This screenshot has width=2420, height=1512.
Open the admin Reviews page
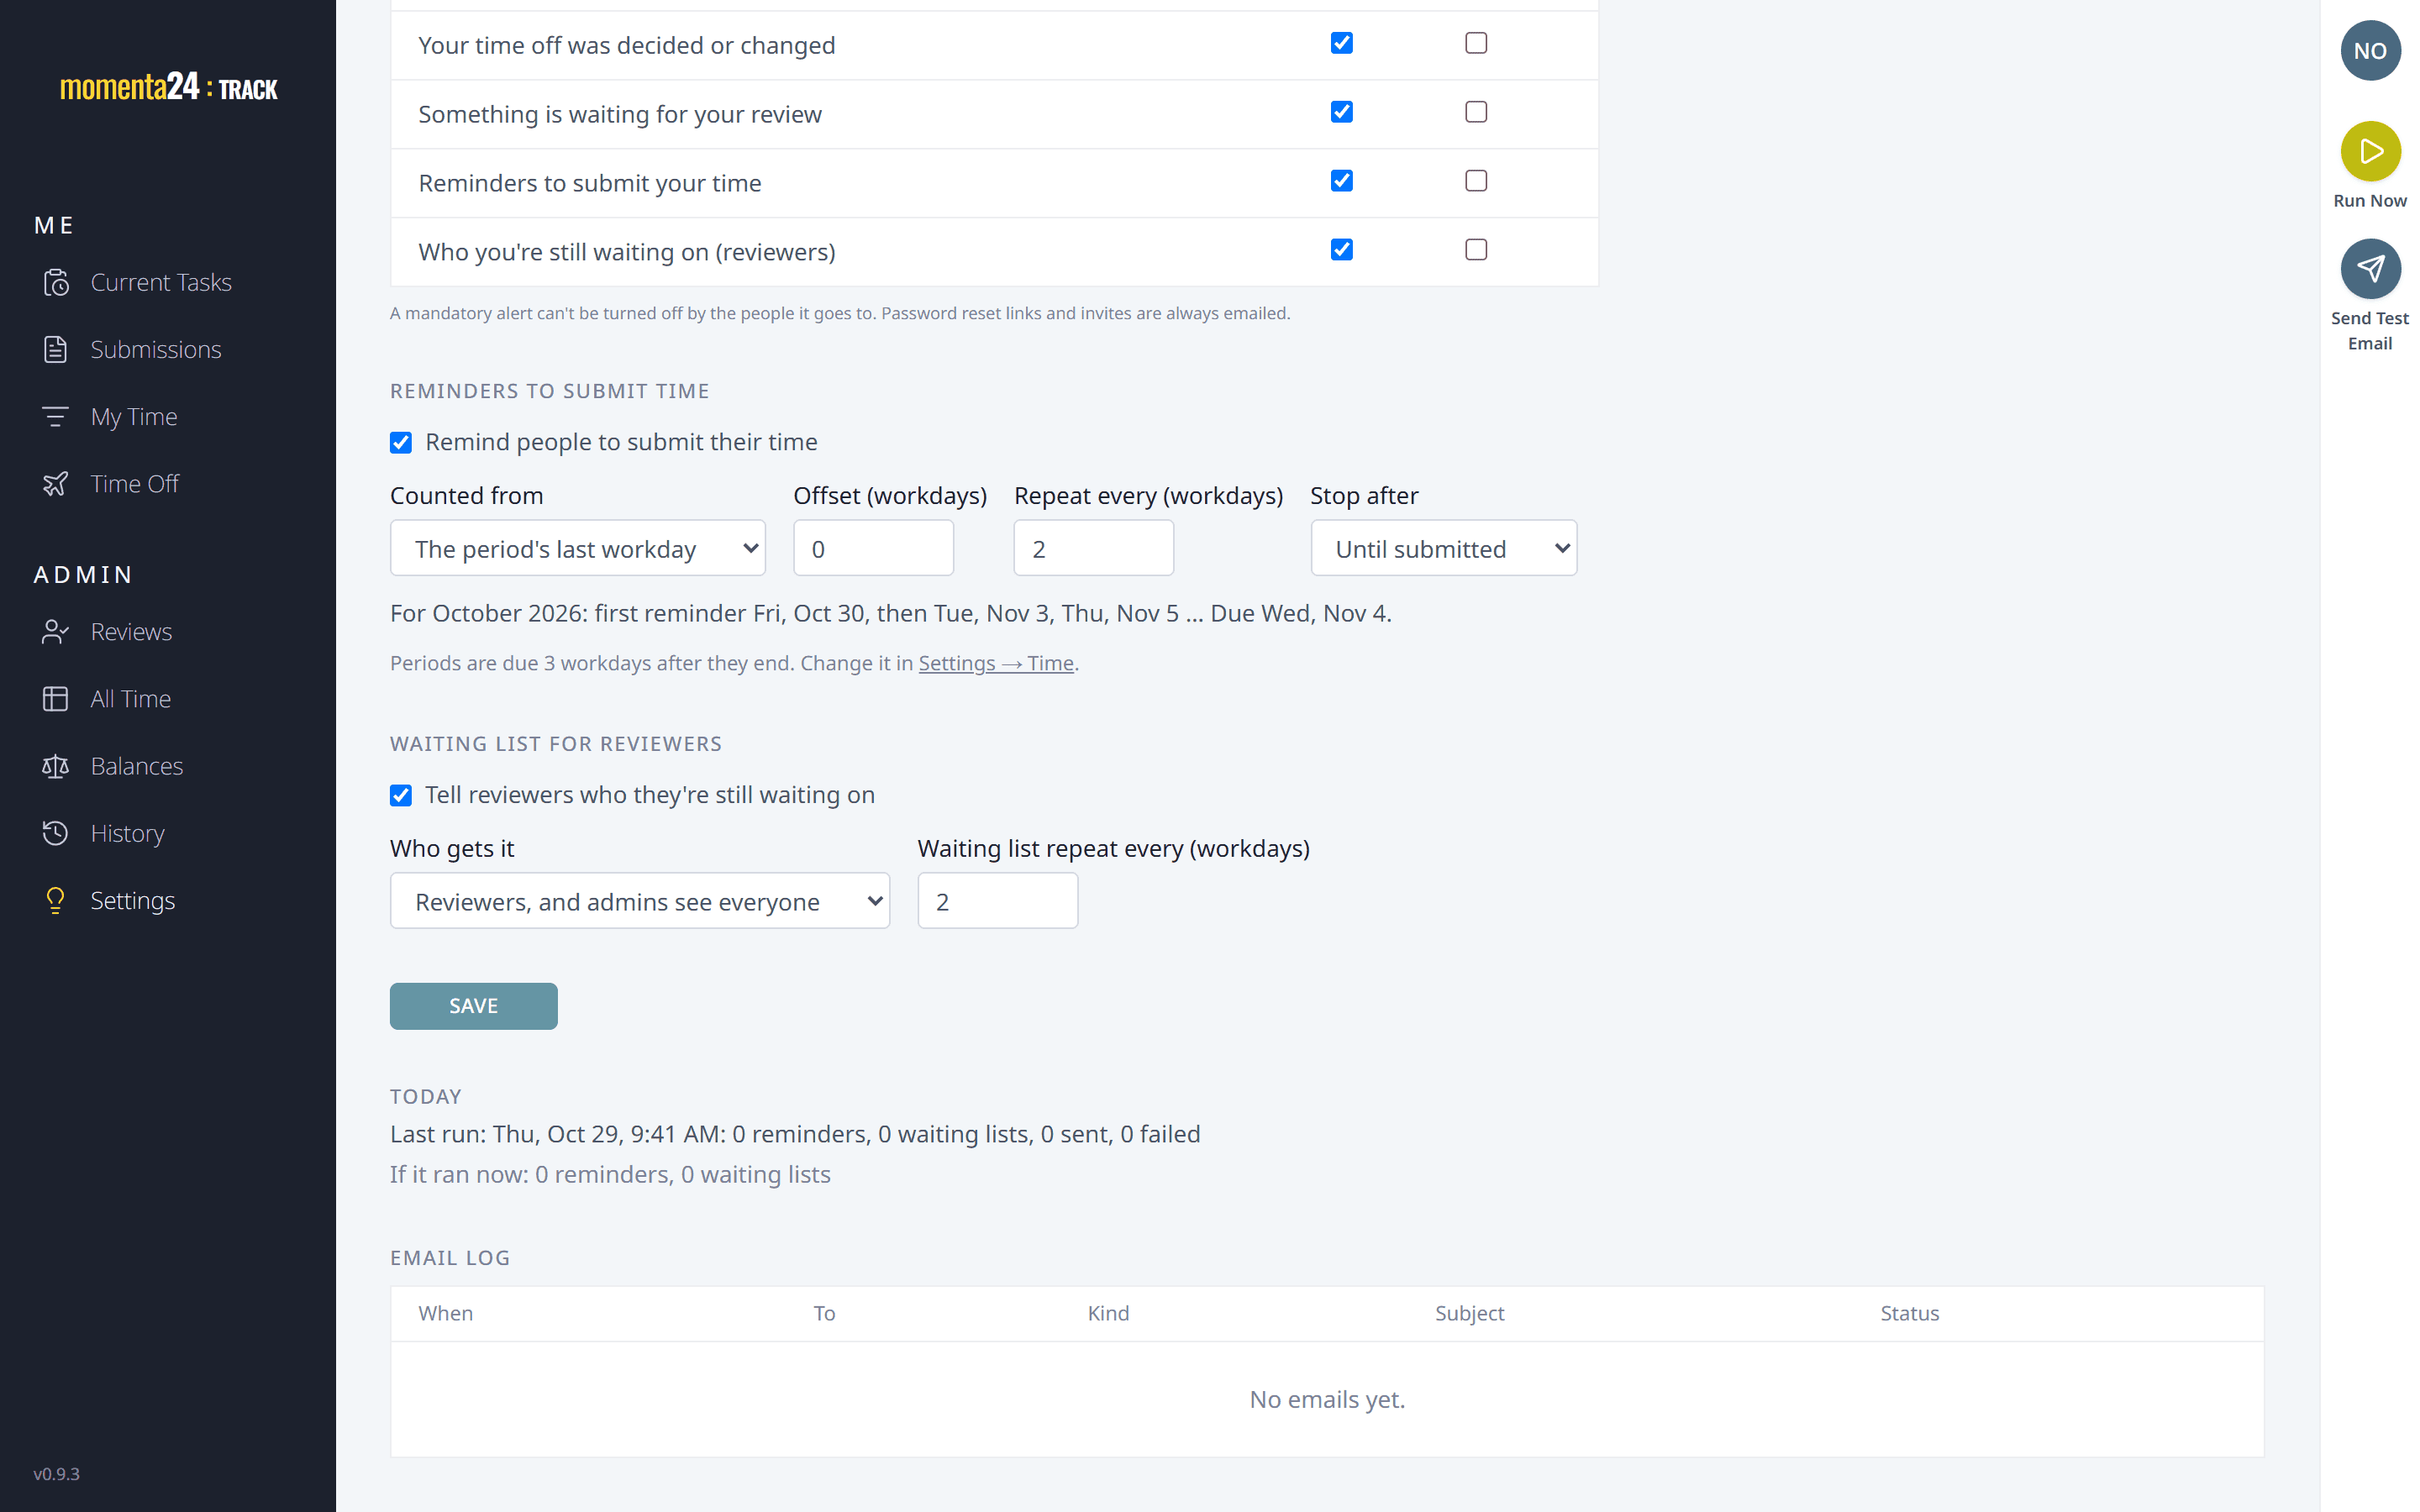click(x=130, y=632)
